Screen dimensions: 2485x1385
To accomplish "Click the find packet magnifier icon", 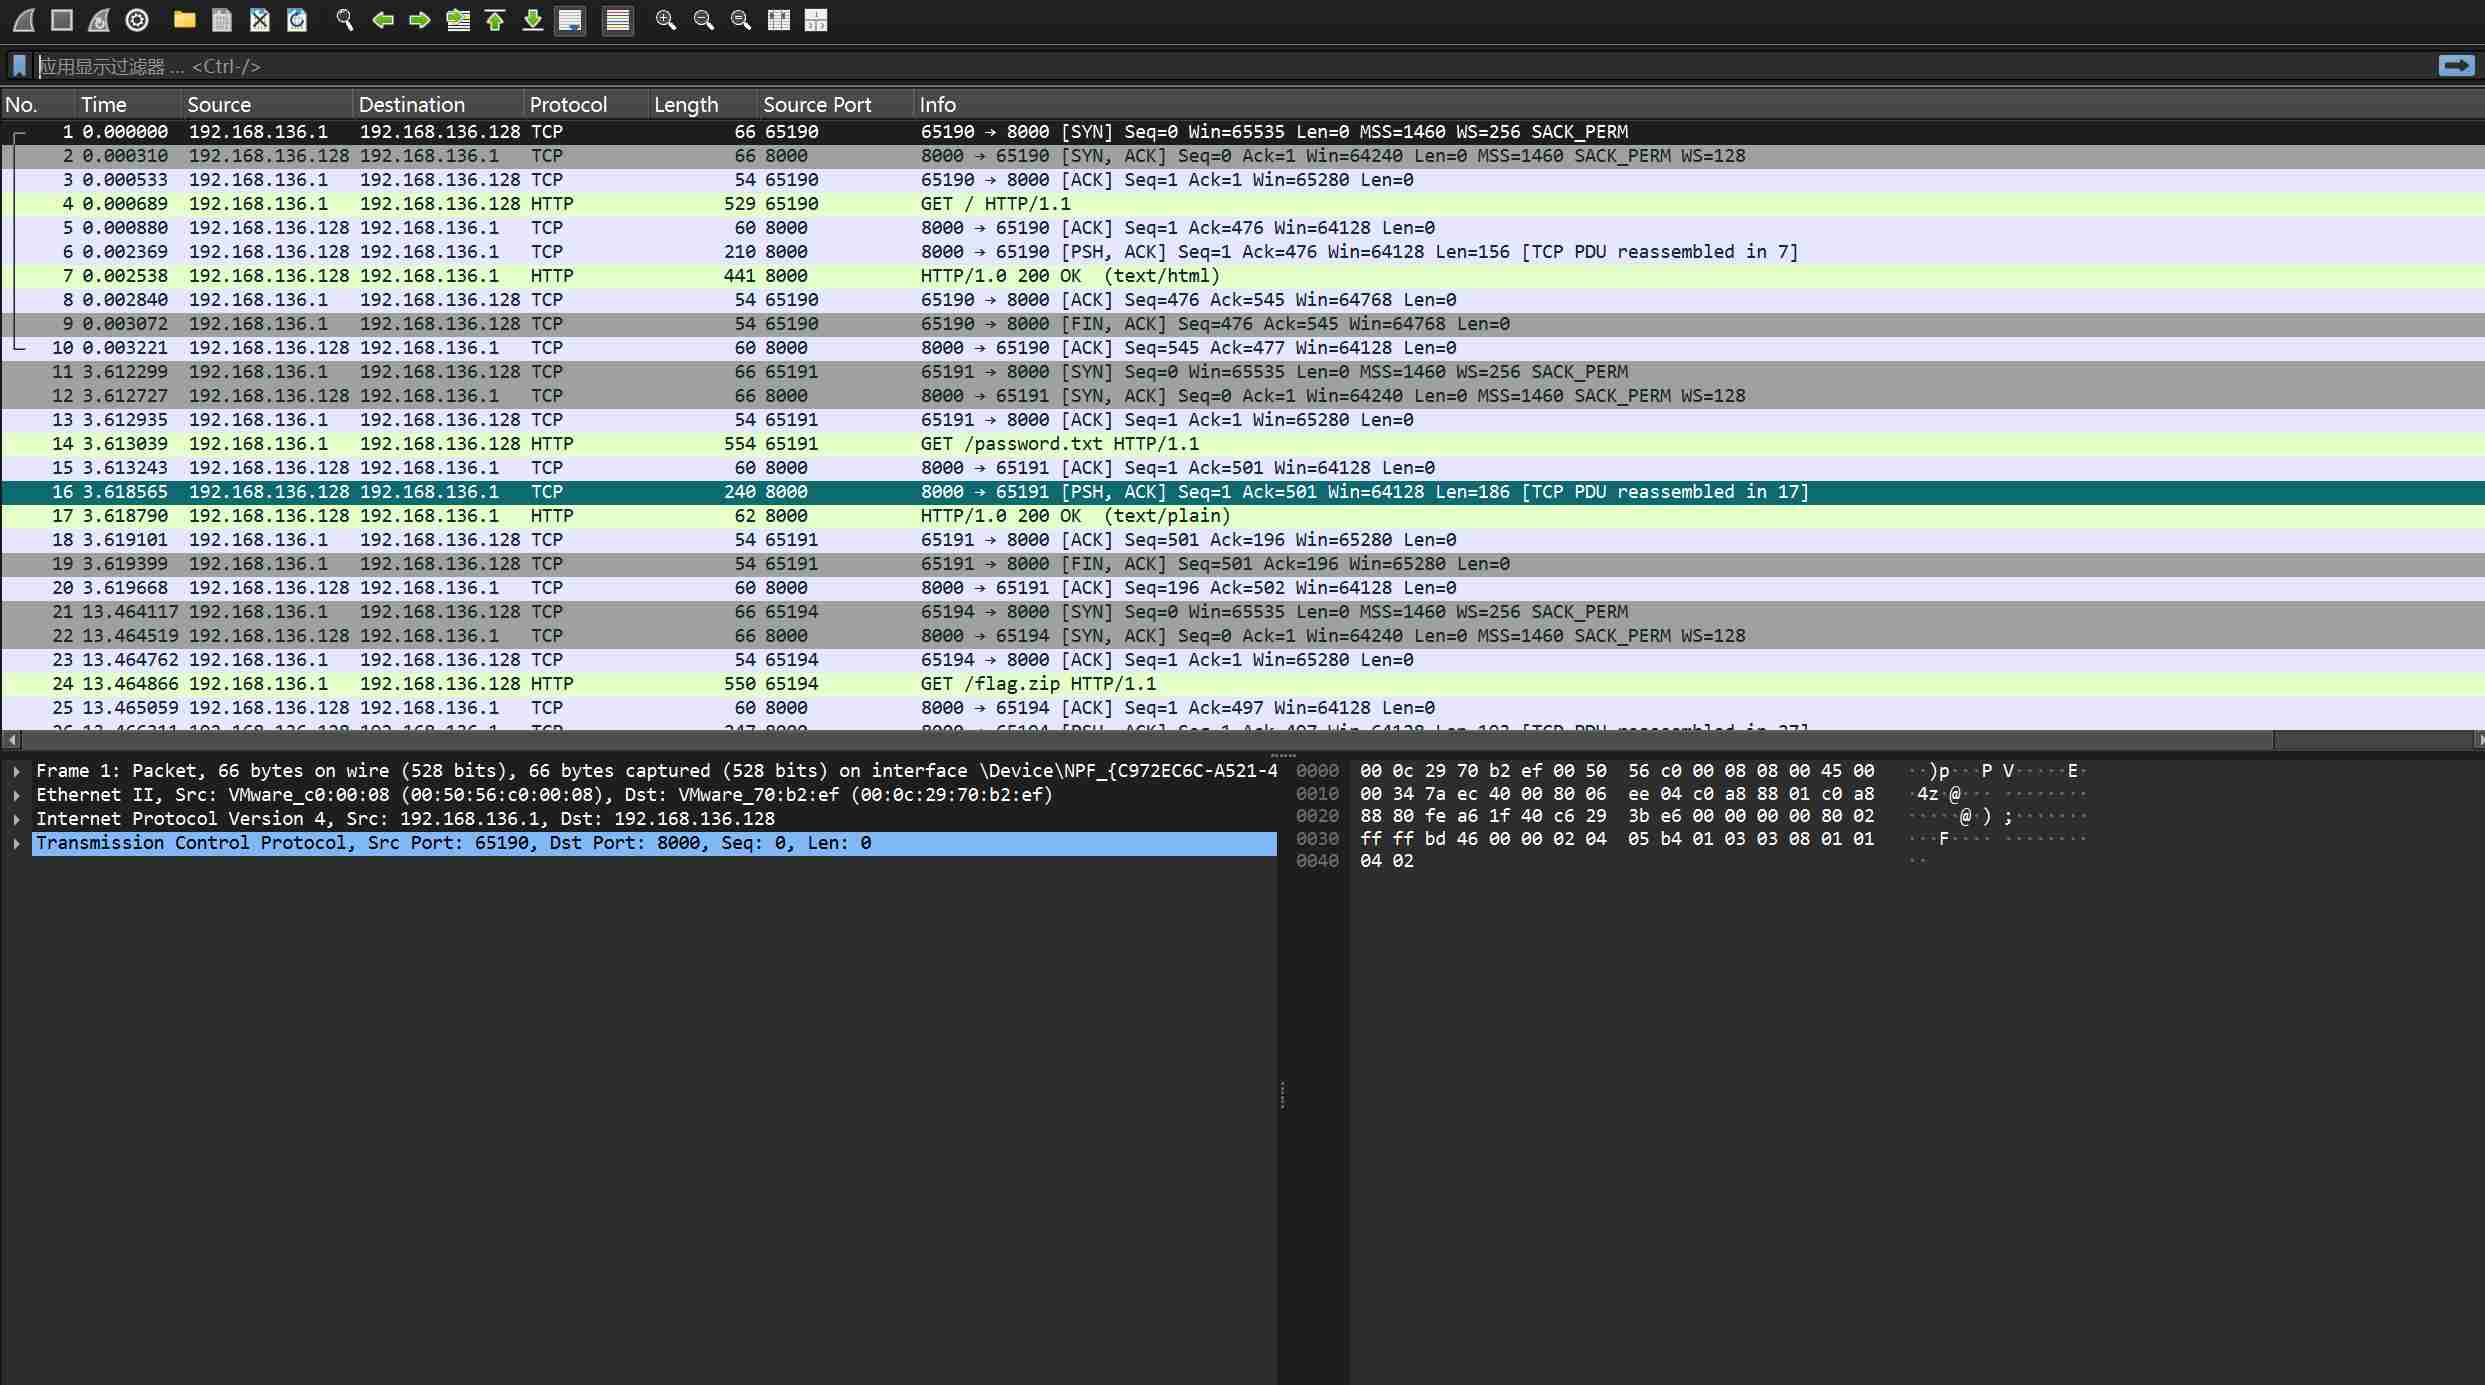I will pos(345,20).
